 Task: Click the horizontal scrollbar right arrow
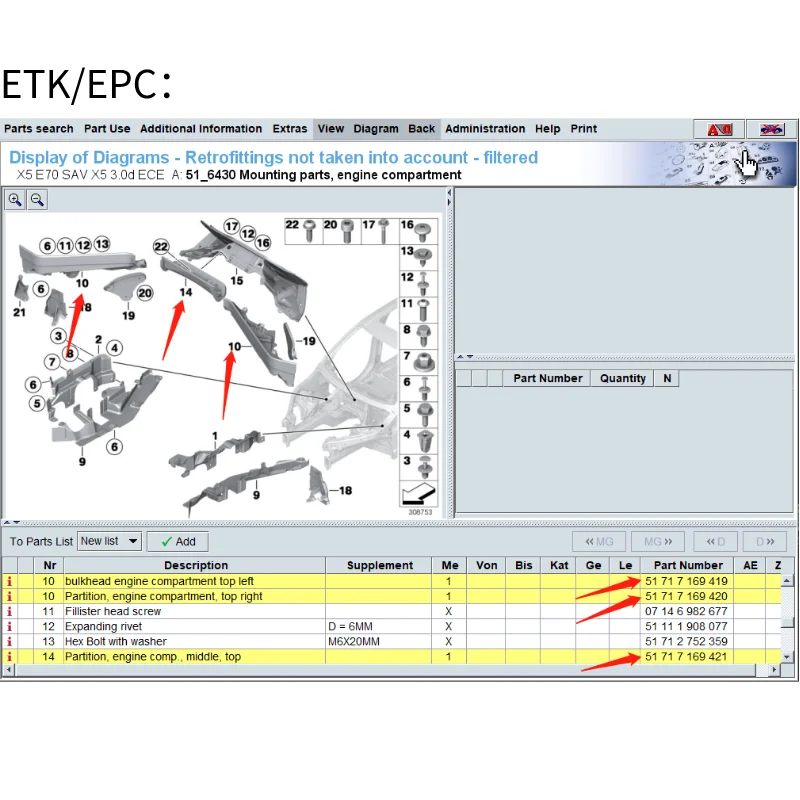(x=774, y=669)
